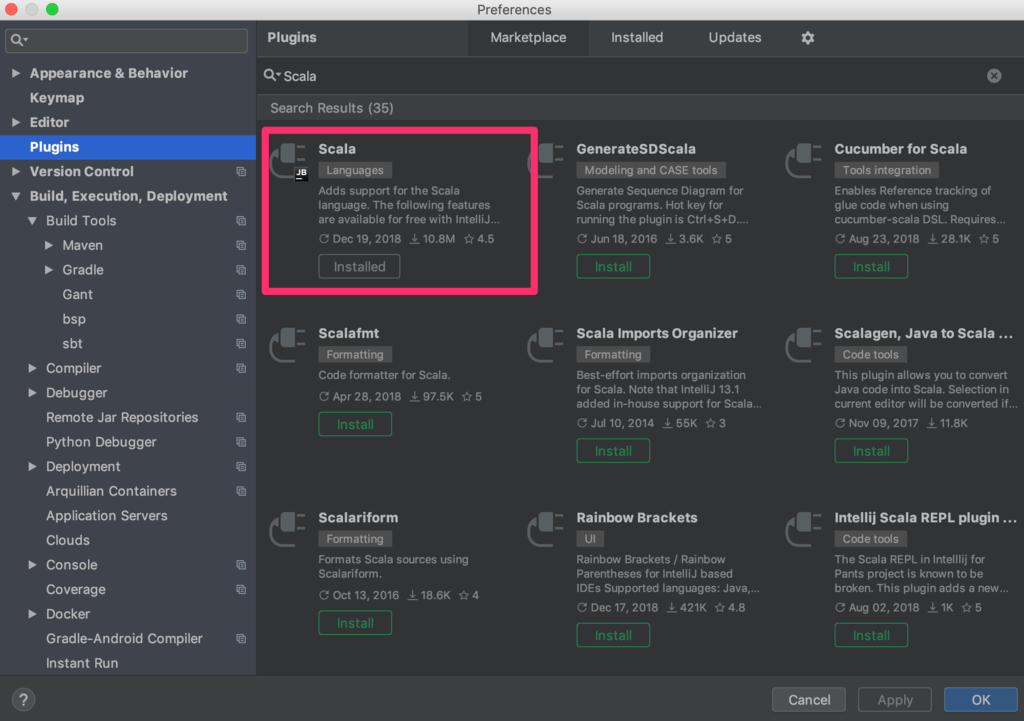Screen dimensions: 1024x721
Task: Click the UI tag on Rainbow Brackets
Action: (590, 539)
